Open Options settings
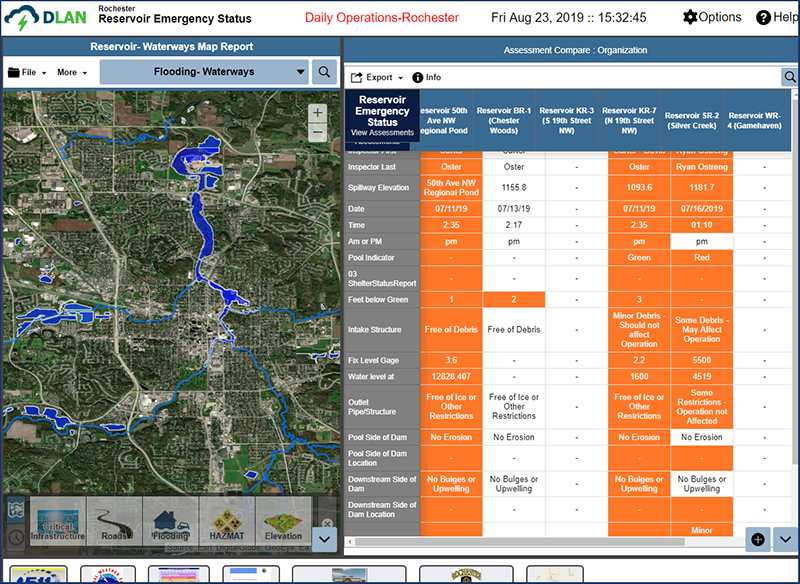Screen dimensions: 800x584 pos(712,17)
